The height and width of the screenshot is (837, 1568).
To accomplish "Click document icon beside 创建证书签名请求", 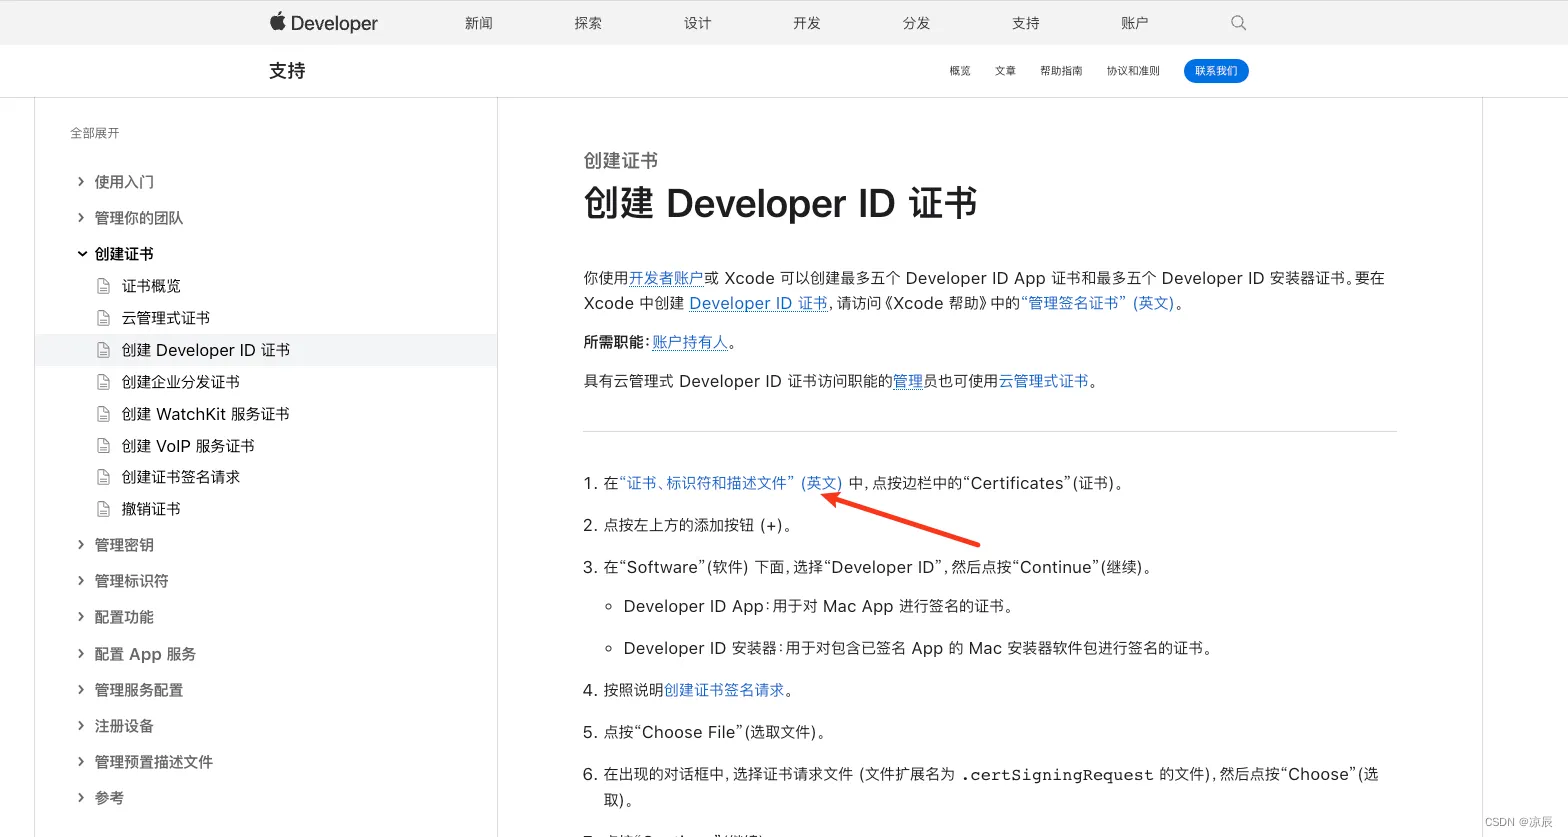I will click(x=103, y=477).
